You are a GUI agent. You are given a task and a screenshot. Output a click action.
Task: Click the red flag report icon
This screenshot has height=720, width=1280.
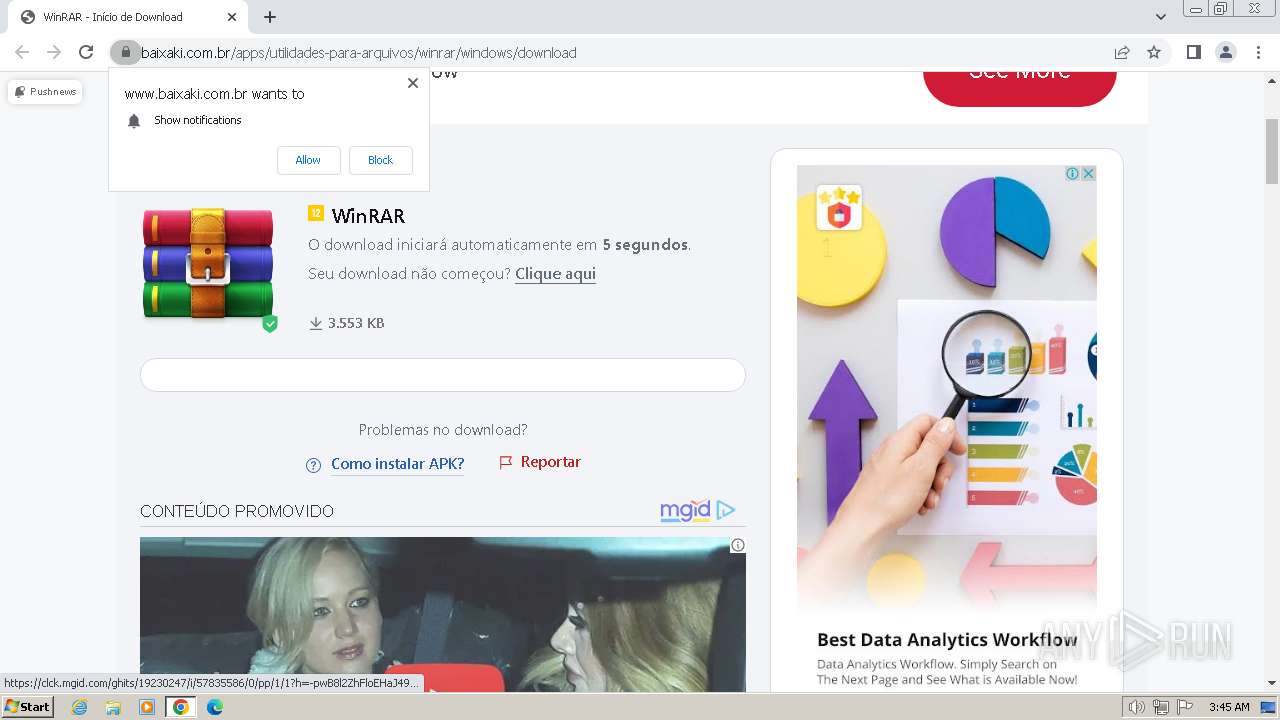(505, 462)
